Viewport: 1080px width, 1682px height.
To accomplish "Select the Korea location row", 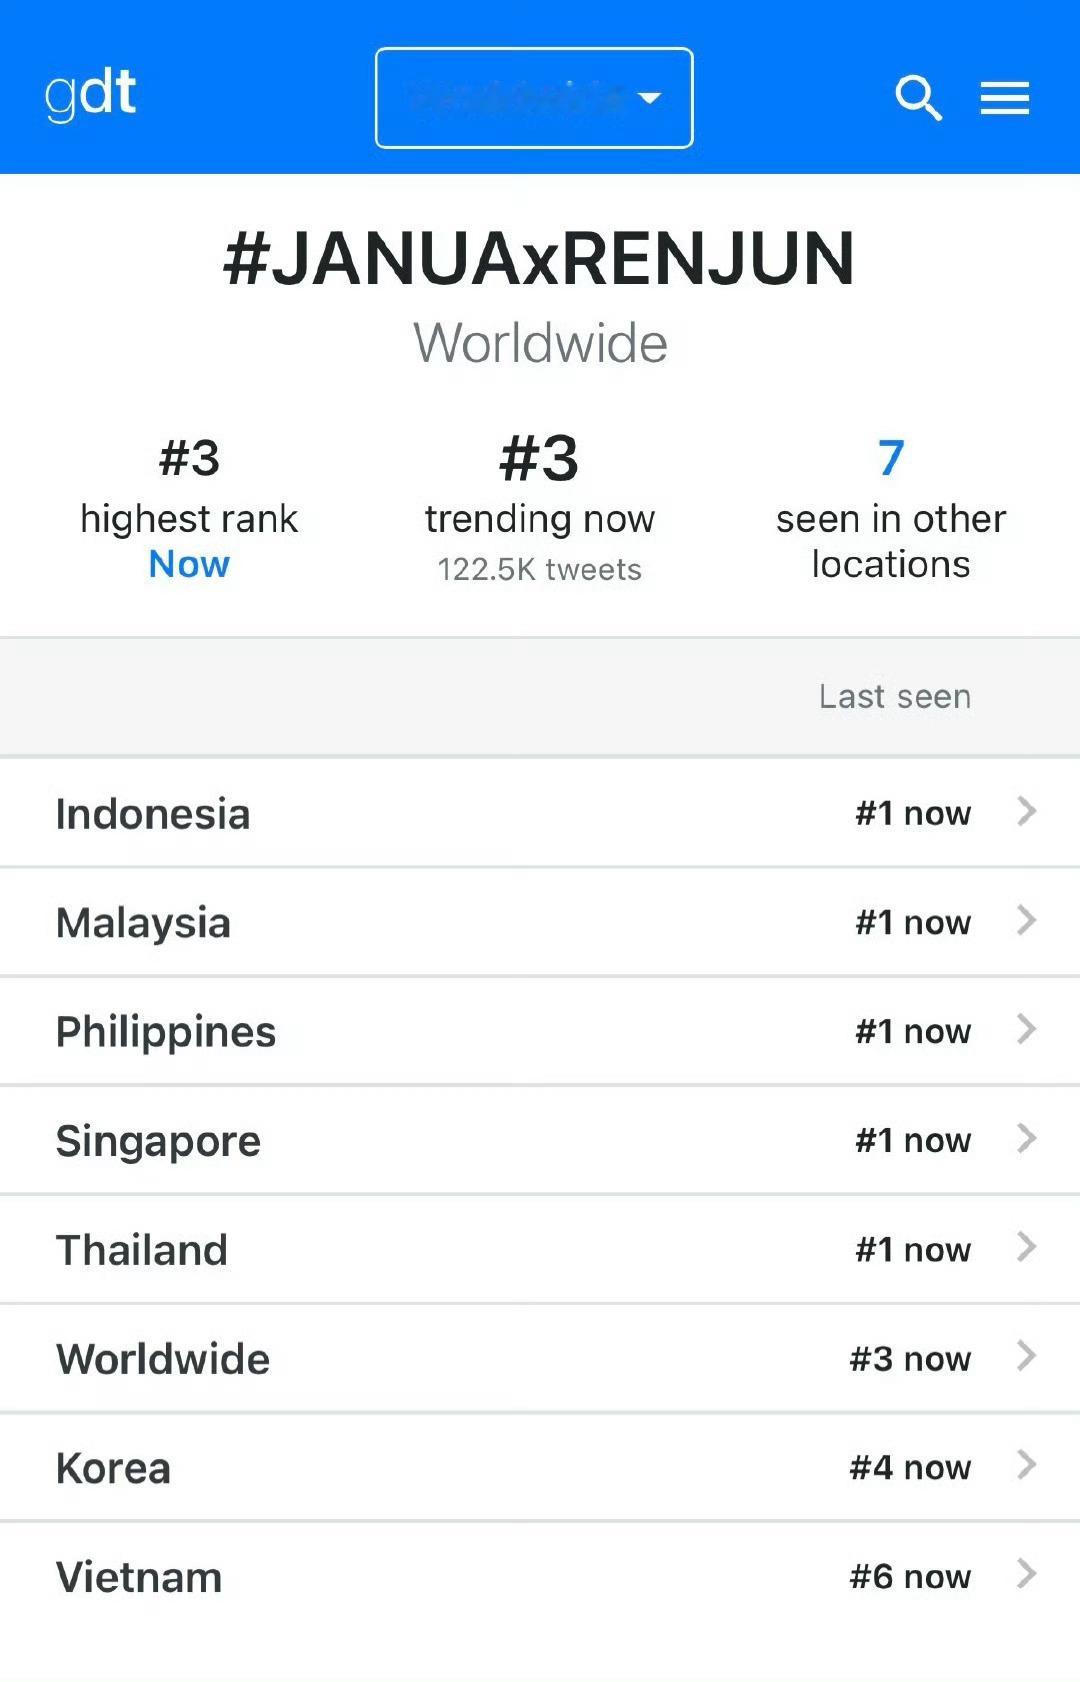I will point(540,1467).
